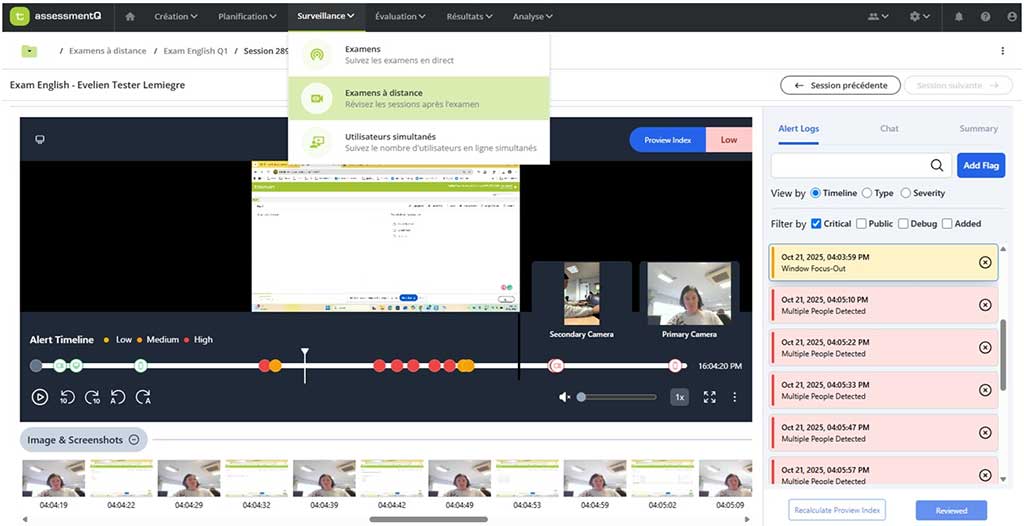Image resolution: width=1024 pixels, height=526 pixels.
Task: Change the 1x playback speed
Action: (679, 397)
